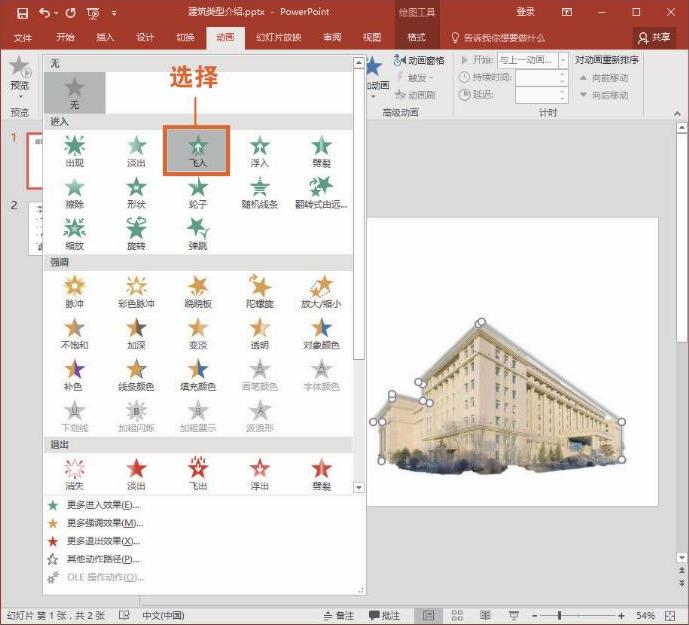Apply the 对象颜色 emphasis effect
Image resolution: width=689 pixels, height=625 pixels.
[321, 334]
